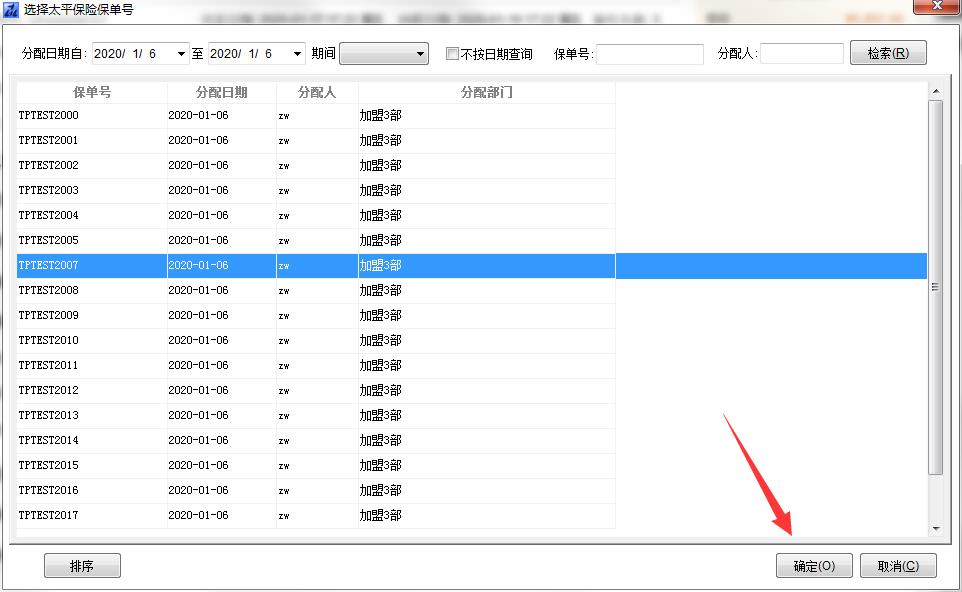Click the 保单号 input field
This screenshot has height=592, width=962.
650,54
